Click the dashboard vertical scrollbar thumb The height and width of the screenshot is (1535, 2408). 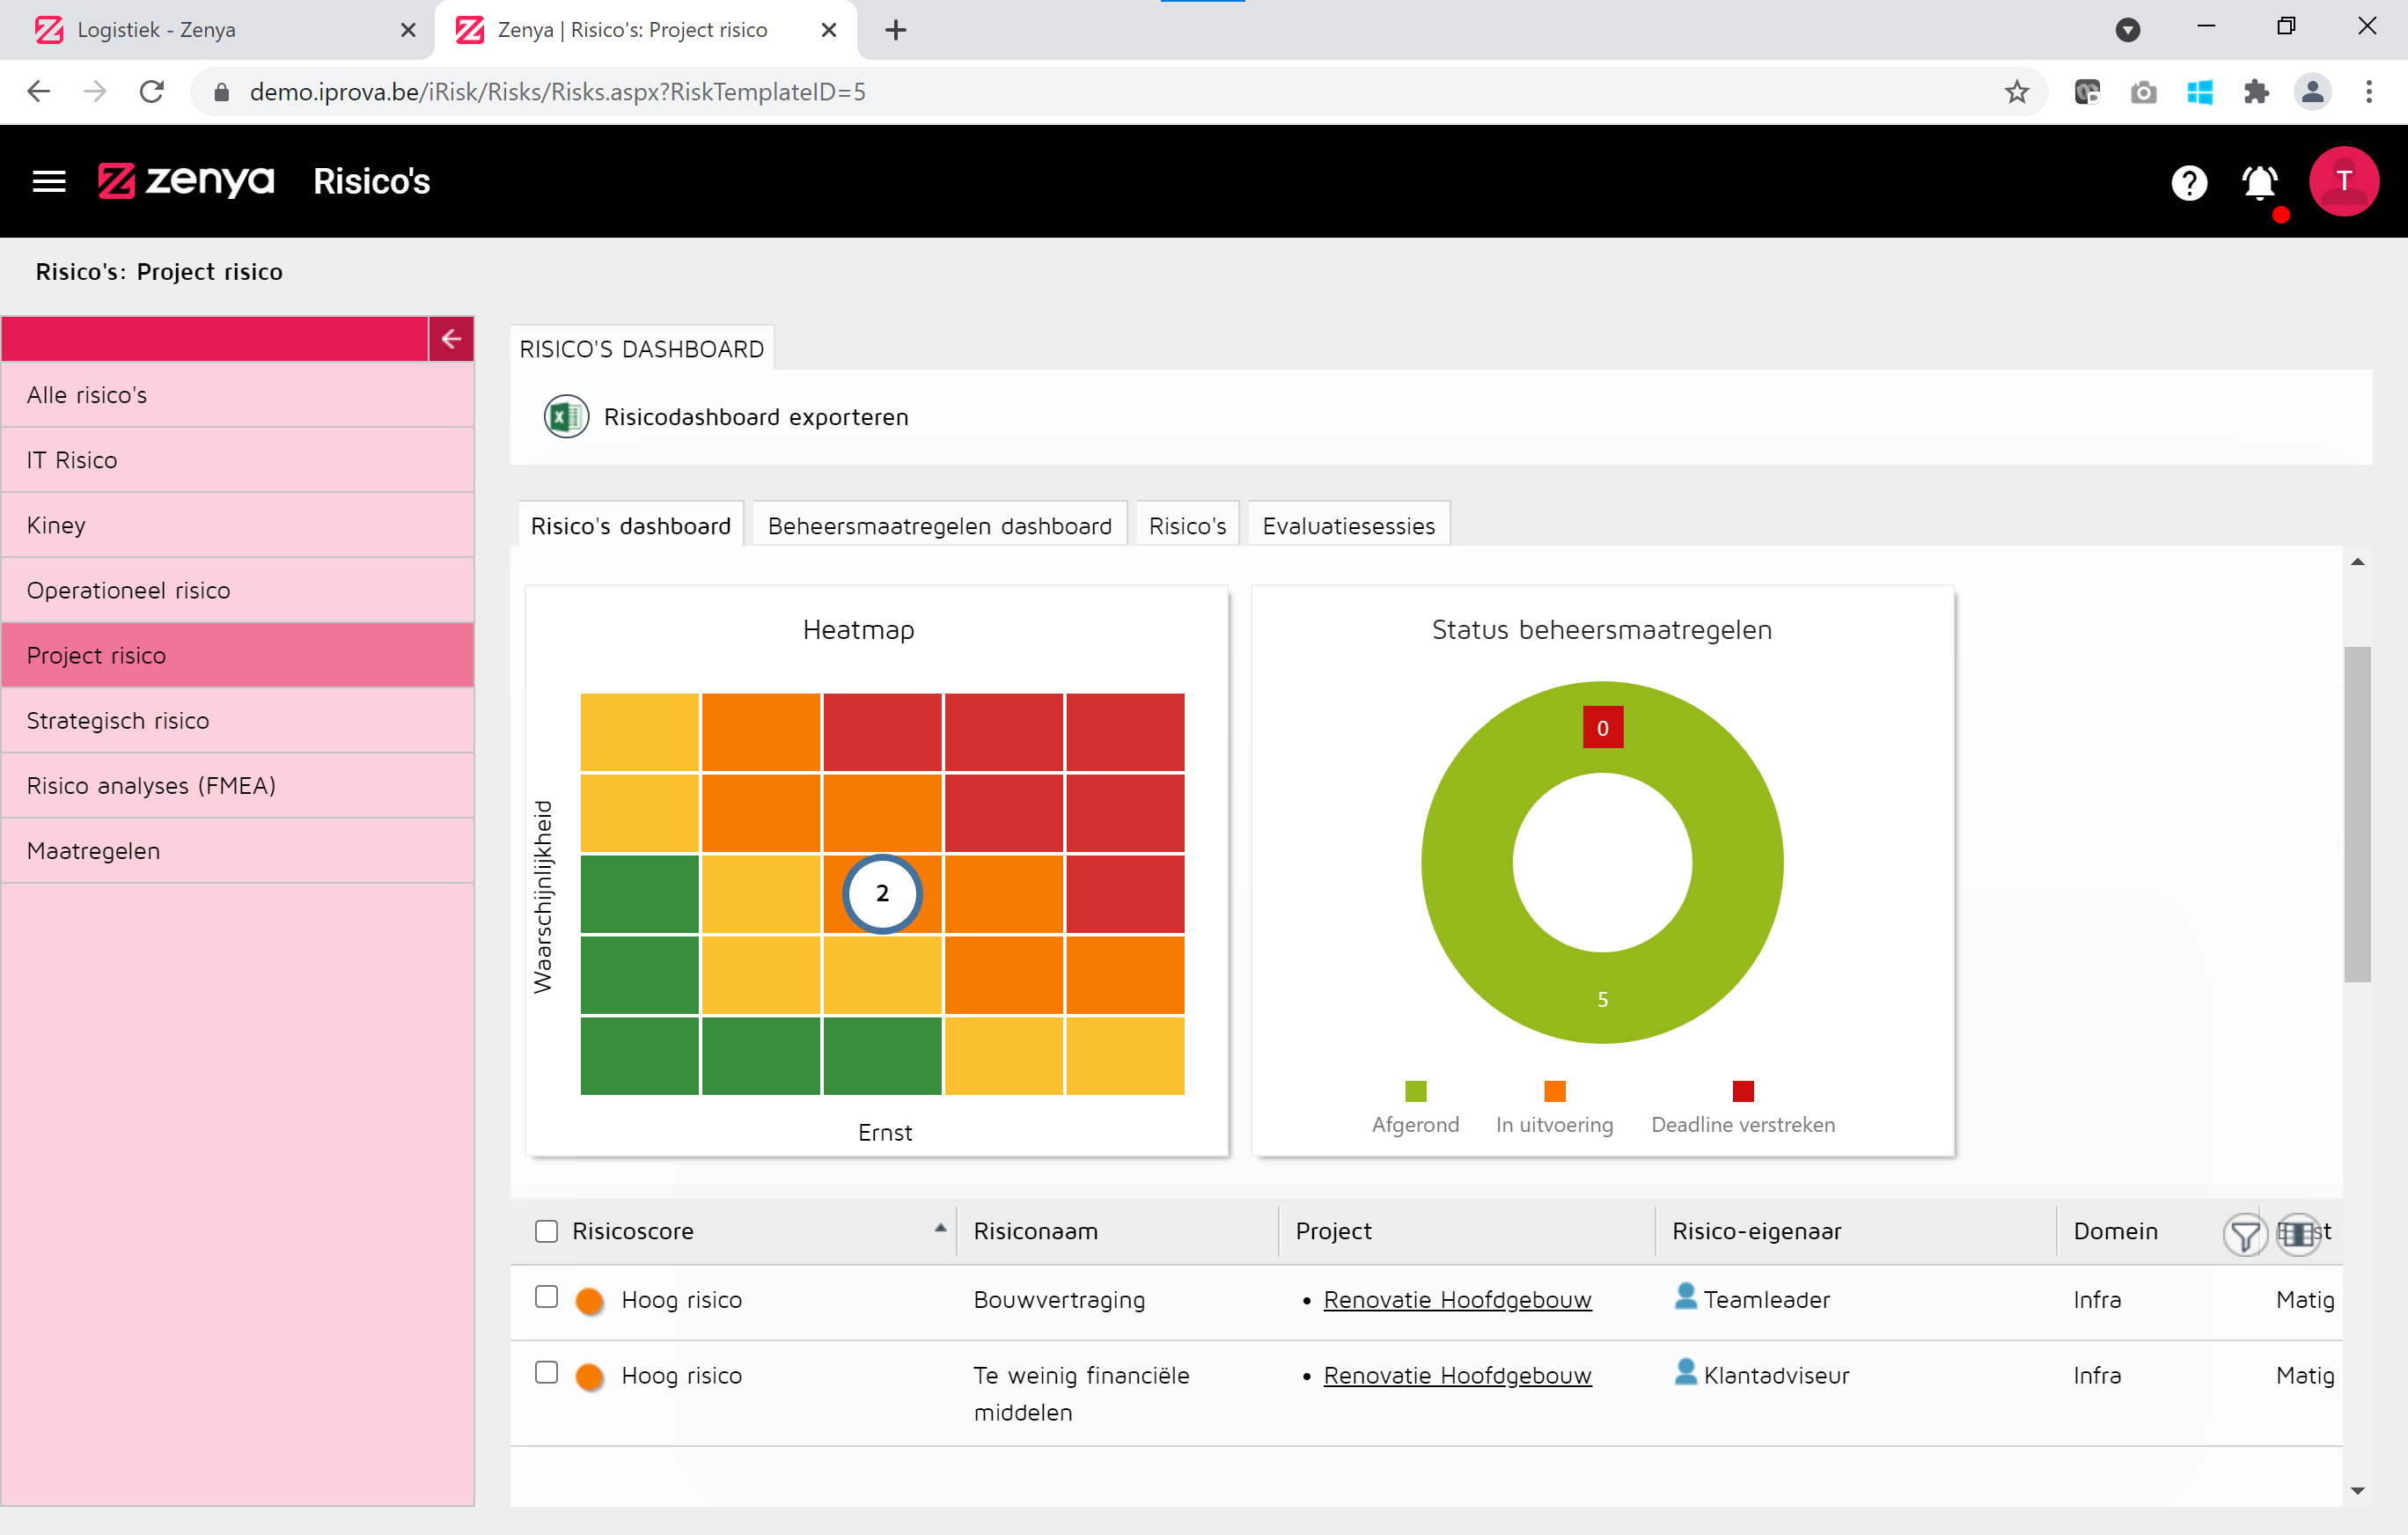pyautogui.click(x=2356, y=815)
